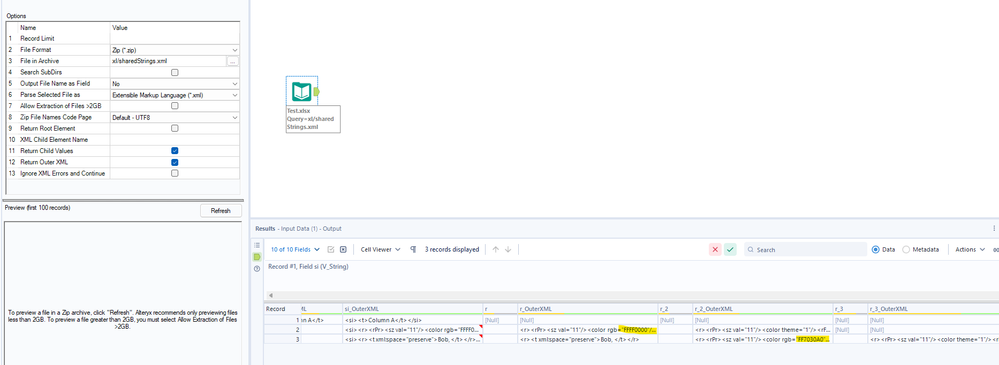Click the 'Bob,' r_OuterXML cell in row 3

[x=587, y=340]
